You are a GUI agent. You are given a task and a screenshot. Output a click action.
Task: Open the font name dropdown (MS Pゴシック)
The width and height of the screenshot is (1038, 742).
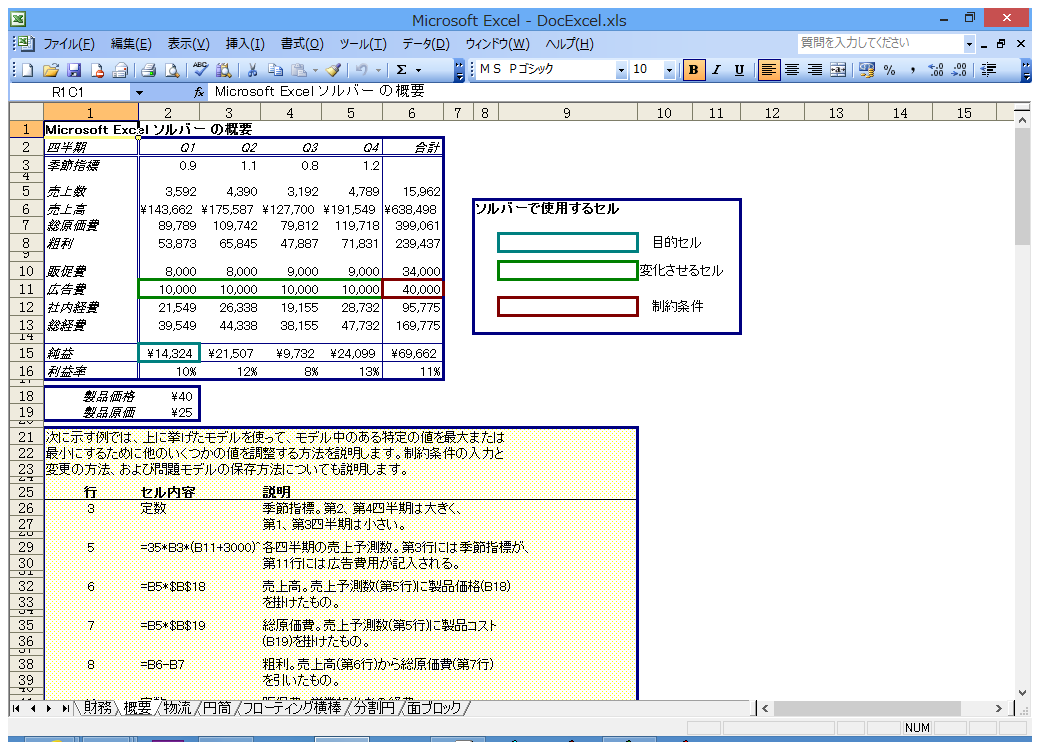click(x=621, y=70)
